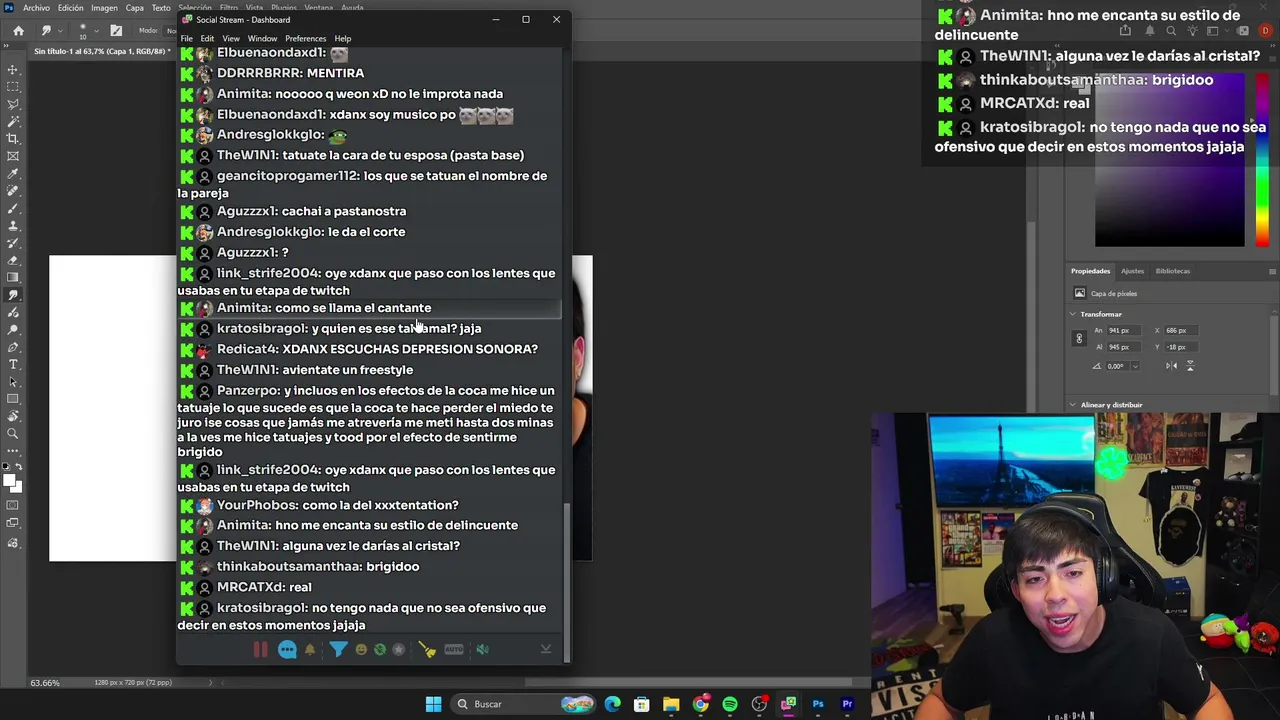Select the Path Selection tool
The width and height of the screenshot is (1280, 720).
point(13,381)
